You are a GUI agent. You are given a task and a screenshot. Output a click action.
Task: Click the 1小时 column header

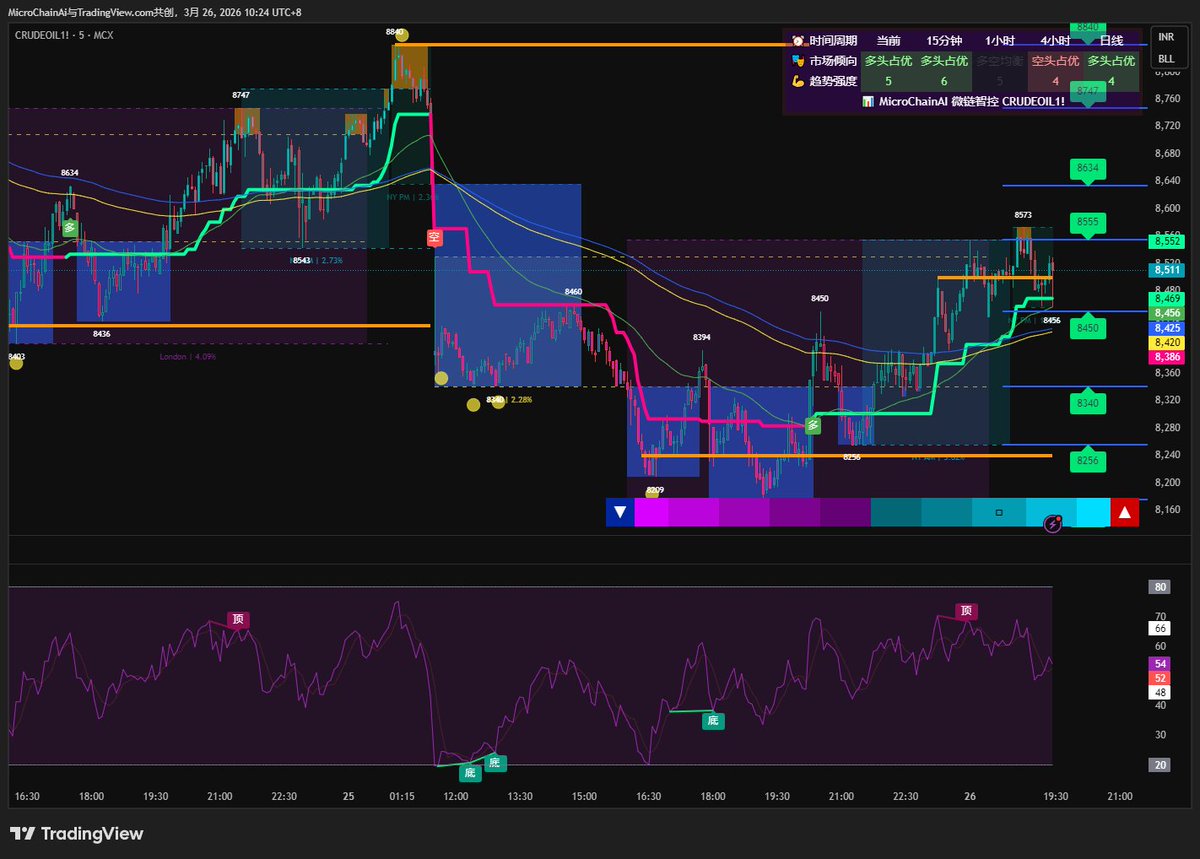pyautogui.click(x=1000, y=41)
